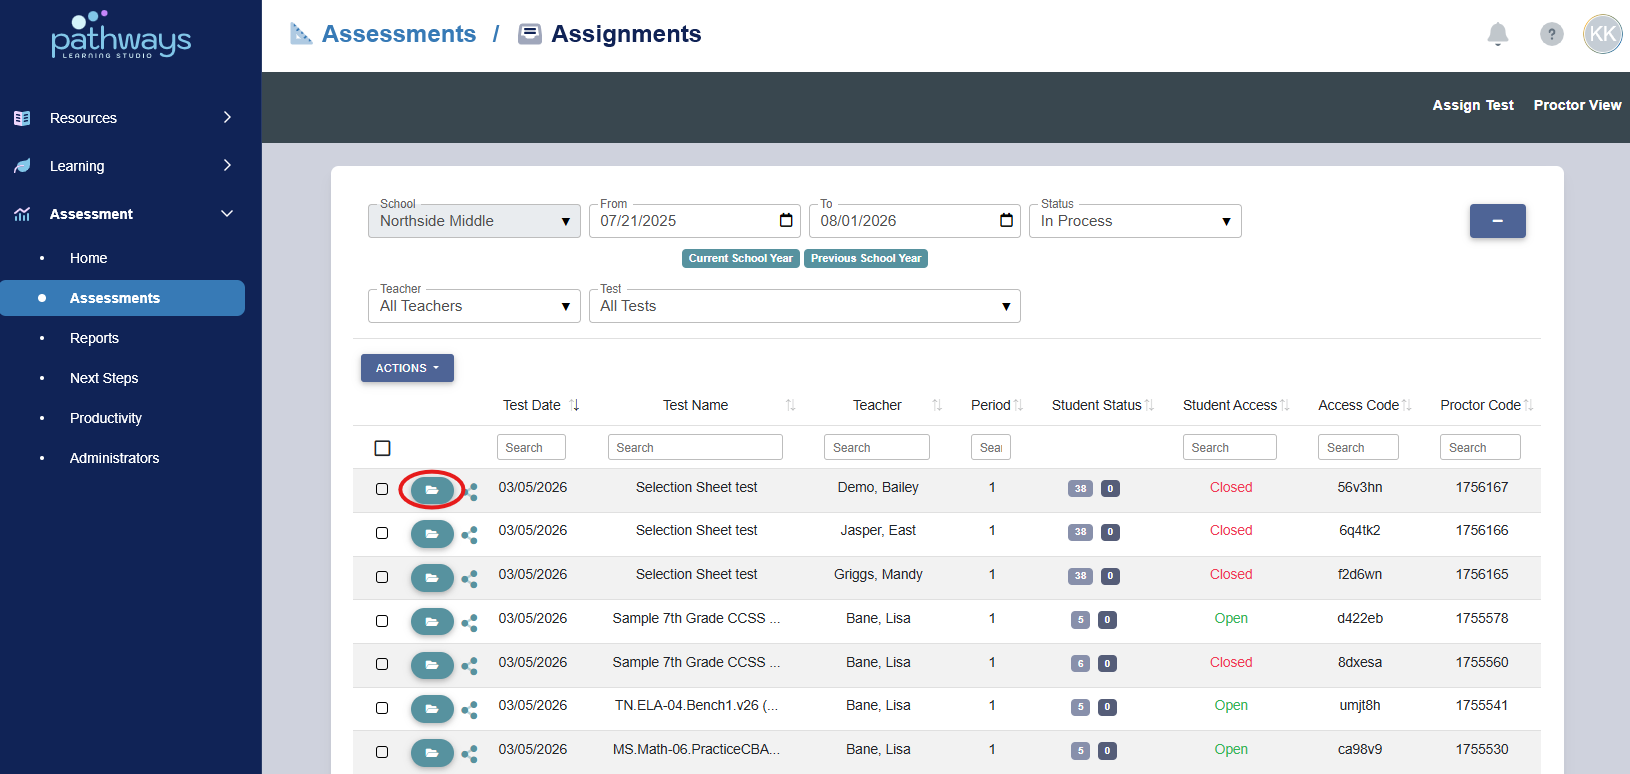Check the box for Griggs, Mandy row
Screen dimensions: 1630x774
coord(382,577)
